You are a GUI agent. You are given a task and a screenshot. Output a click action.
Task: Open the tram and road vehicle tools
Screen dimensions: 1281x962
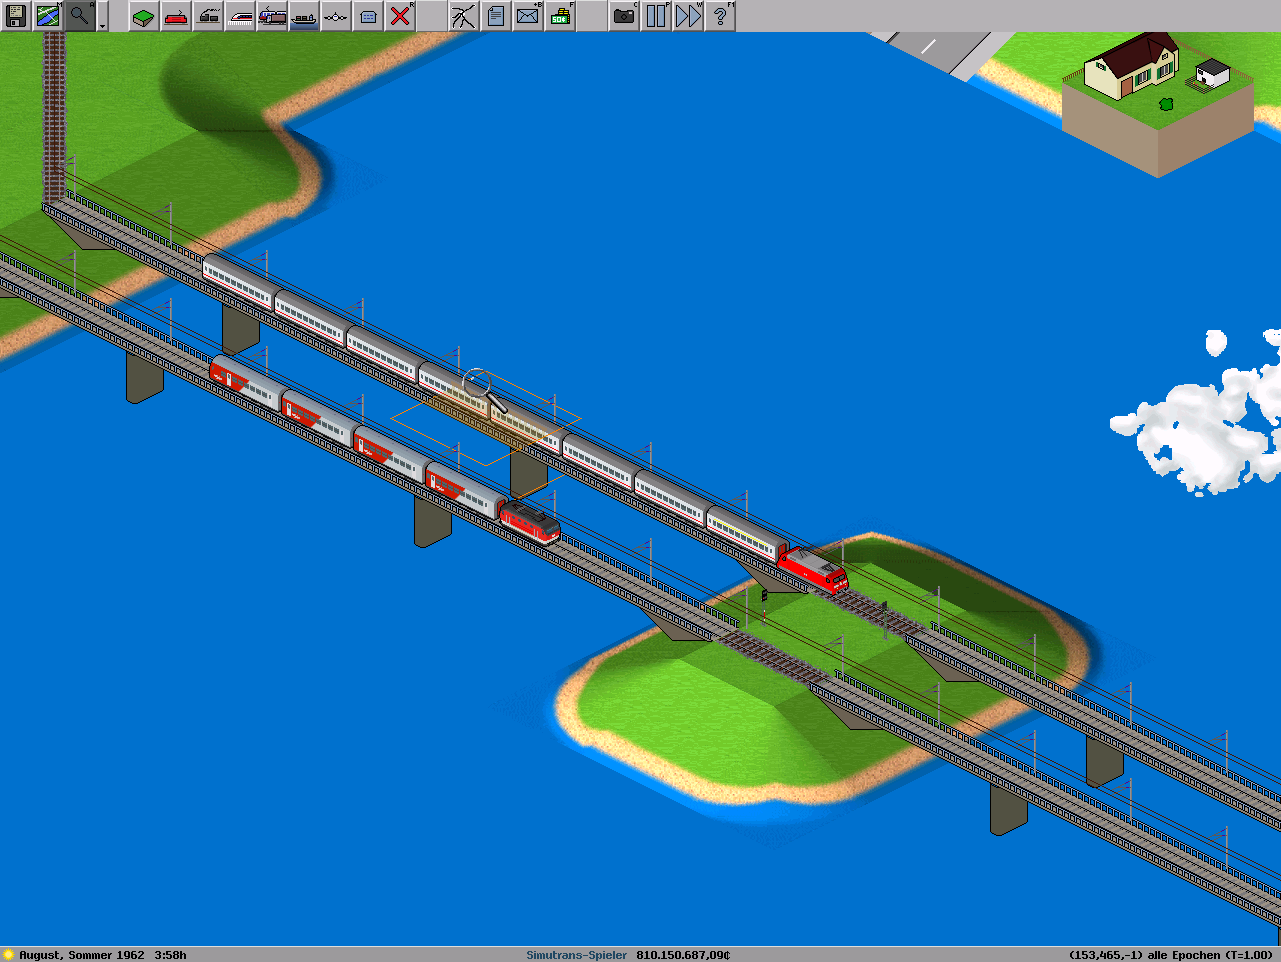(x=272, y=16)
